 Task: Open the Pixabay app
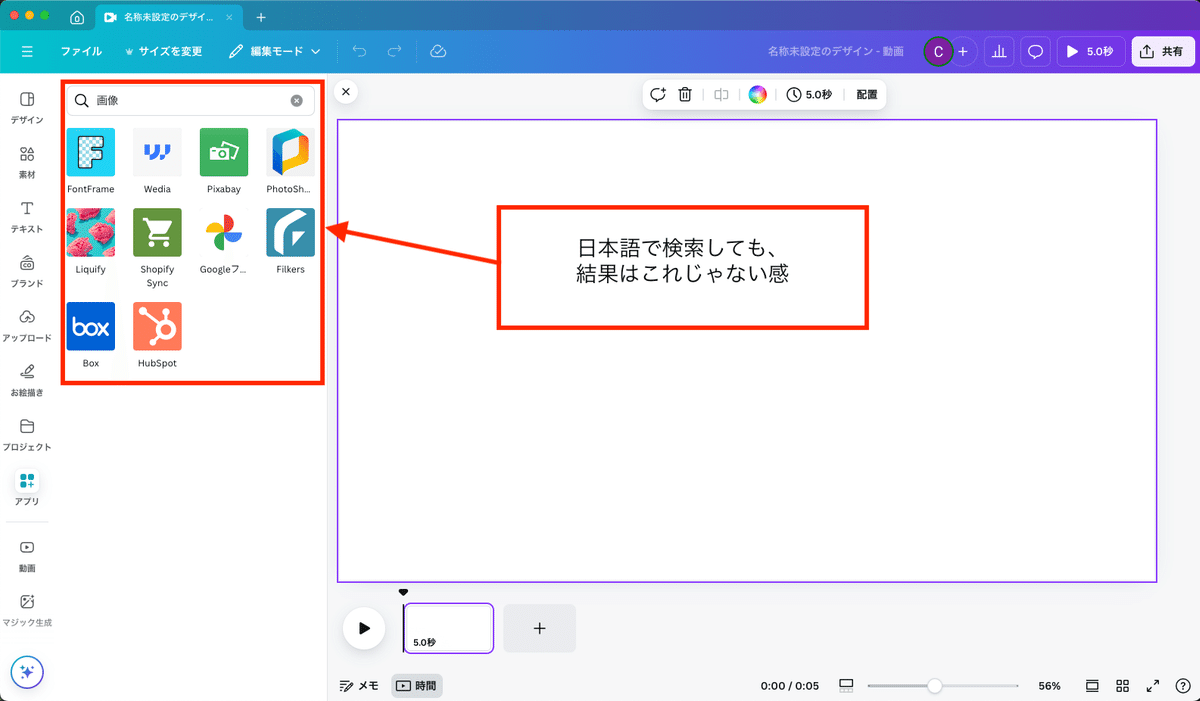tap(224, 152)
